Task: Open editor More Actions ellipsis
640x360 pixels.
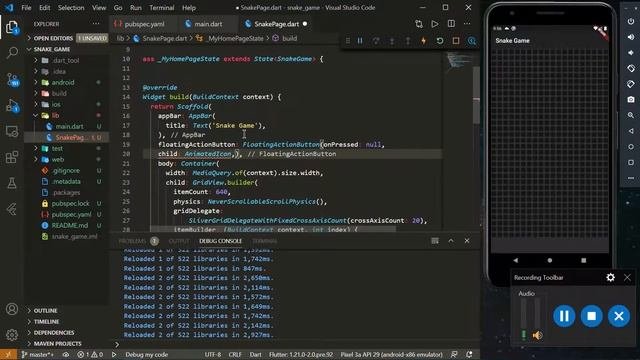Action: pyautogui.click(x=467, y=24)
